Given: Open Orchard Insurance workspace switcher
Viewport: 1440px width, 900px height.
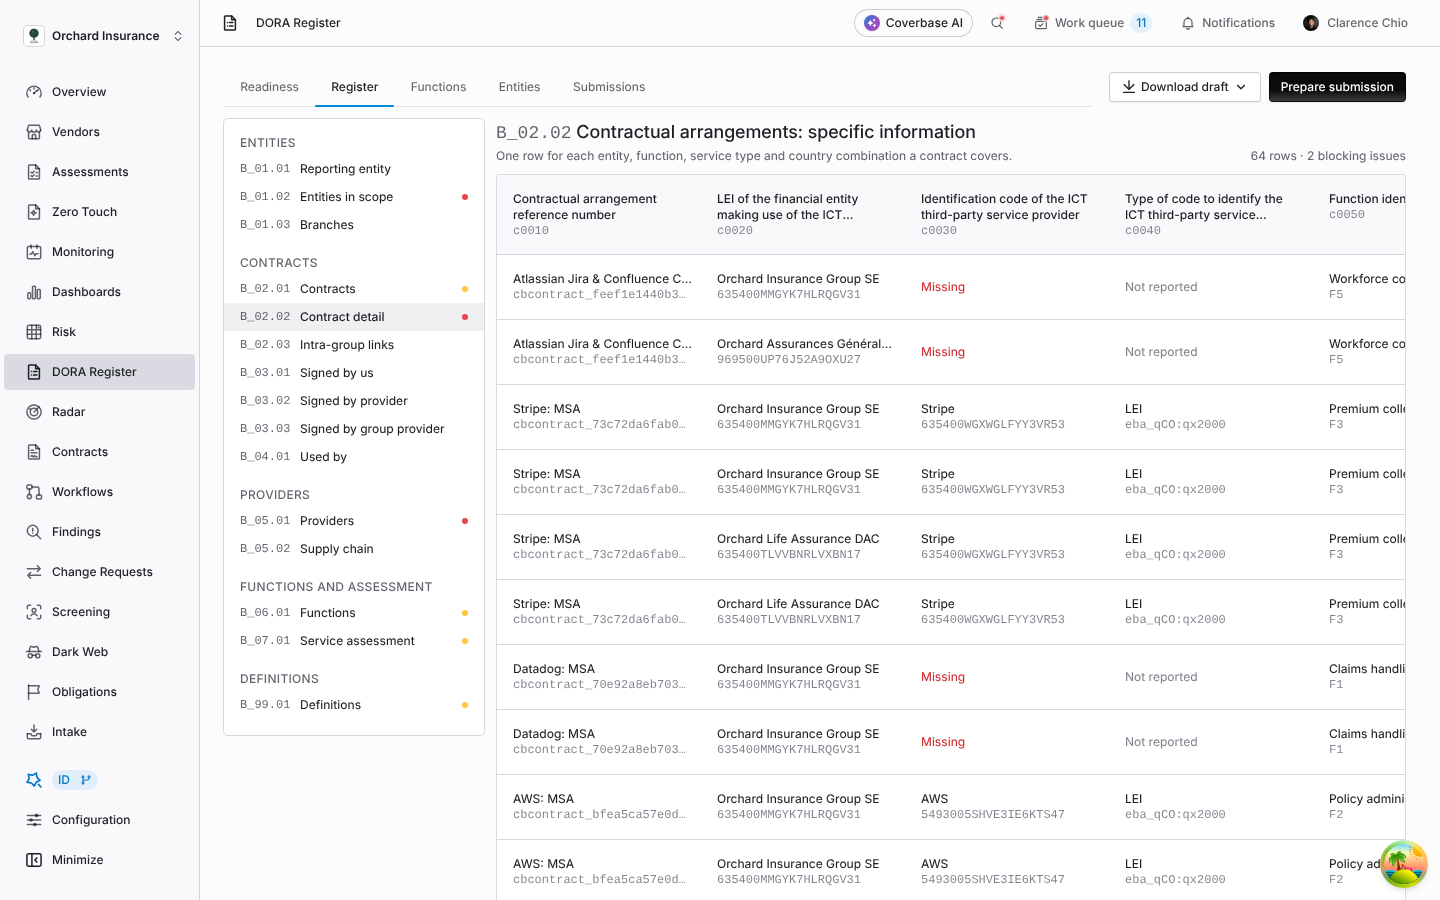Looking at the screenshot, I should point(103,36).
